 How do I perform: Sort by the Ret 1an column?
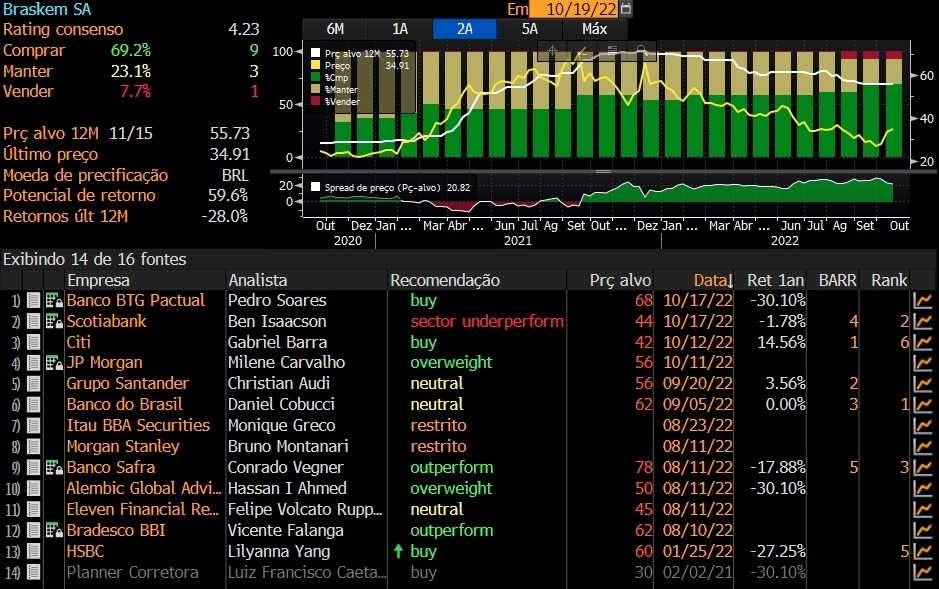pos(776,280)
